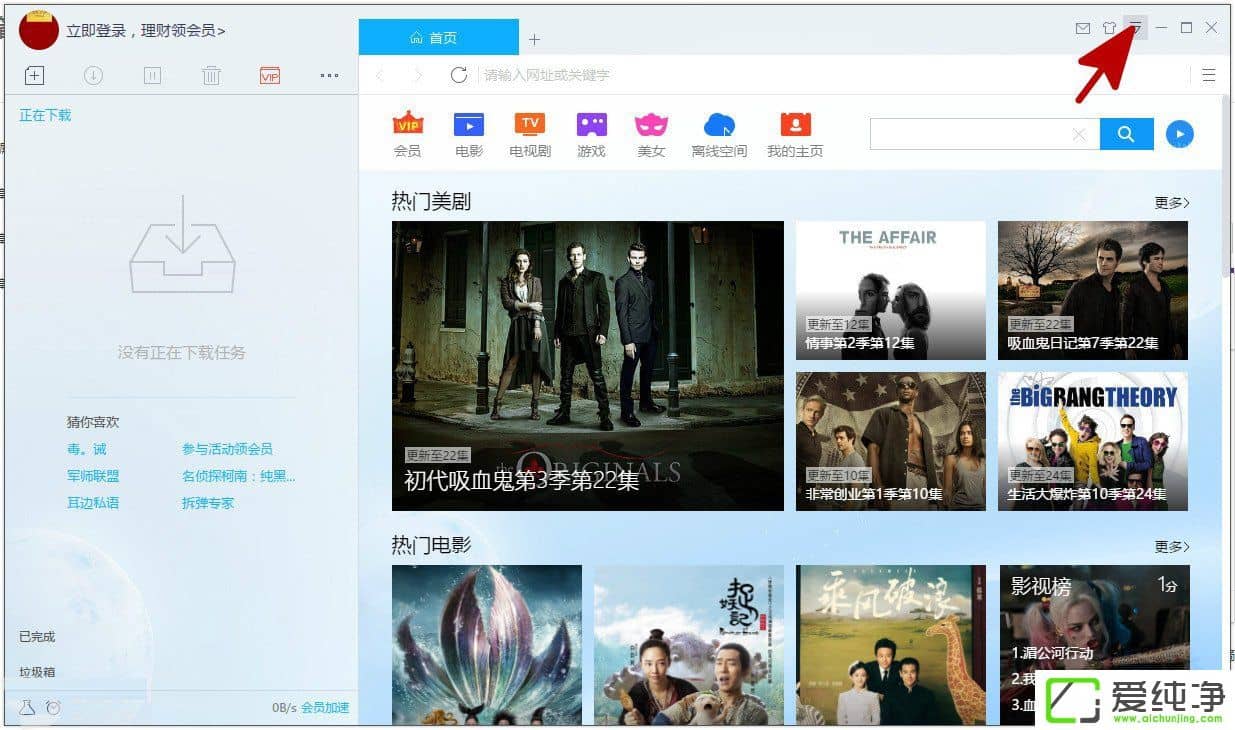The height and width of the screenshot is (730, 1235).
Task: Open the skin shirt icon in title bar
Action: click(x=1109, y=28)
